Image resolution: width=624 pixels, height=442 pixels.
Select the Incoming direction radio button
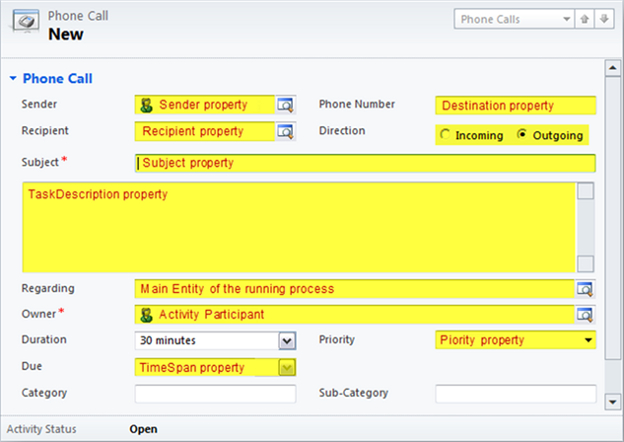tap(445, 136)
